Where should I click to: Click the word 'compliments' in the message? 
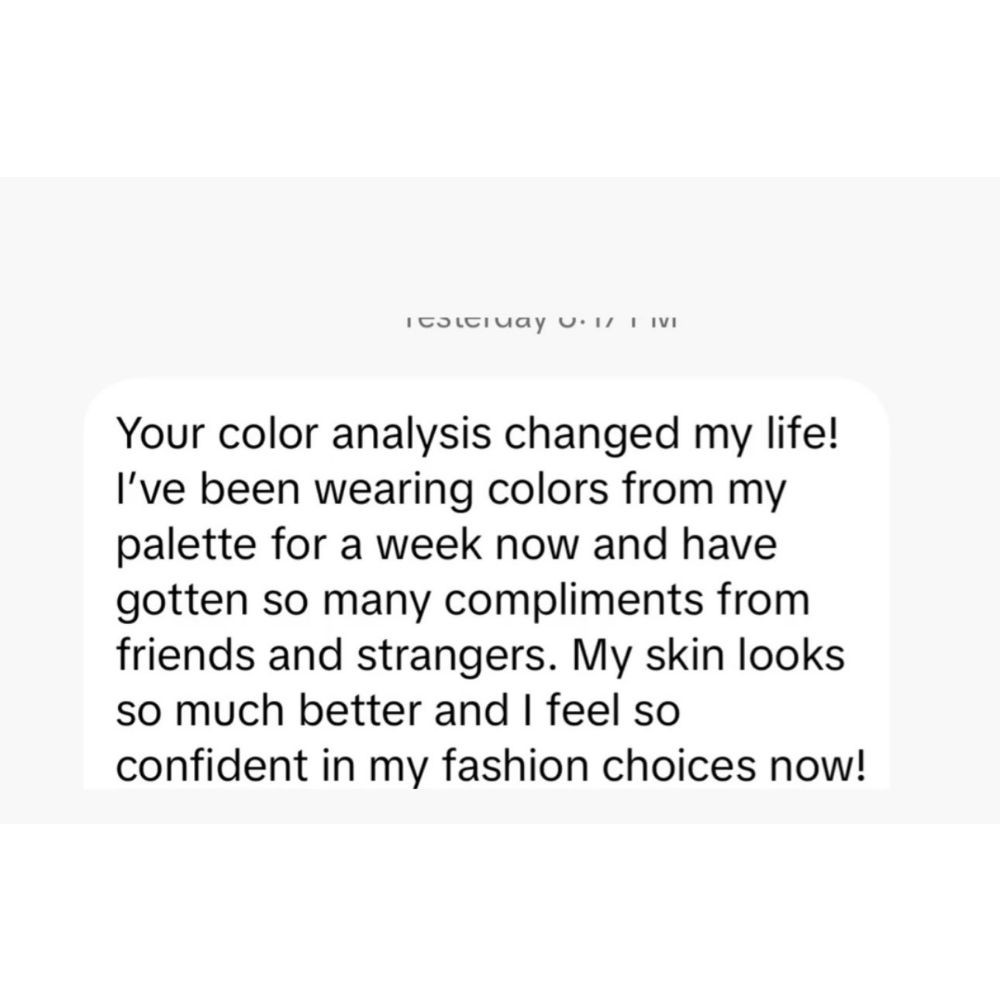click(573, 601)
